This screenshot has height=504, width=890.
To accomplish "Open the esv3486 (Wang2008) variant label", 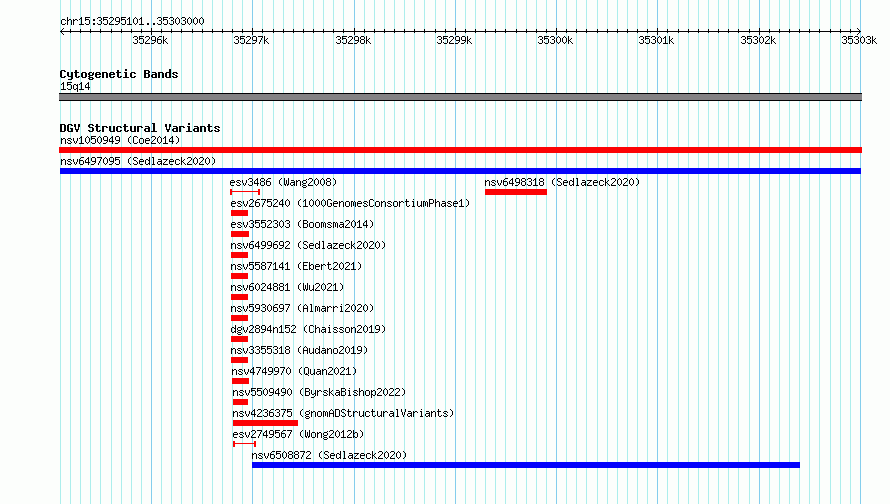I will pyautogui.click(x=283, y=182).
